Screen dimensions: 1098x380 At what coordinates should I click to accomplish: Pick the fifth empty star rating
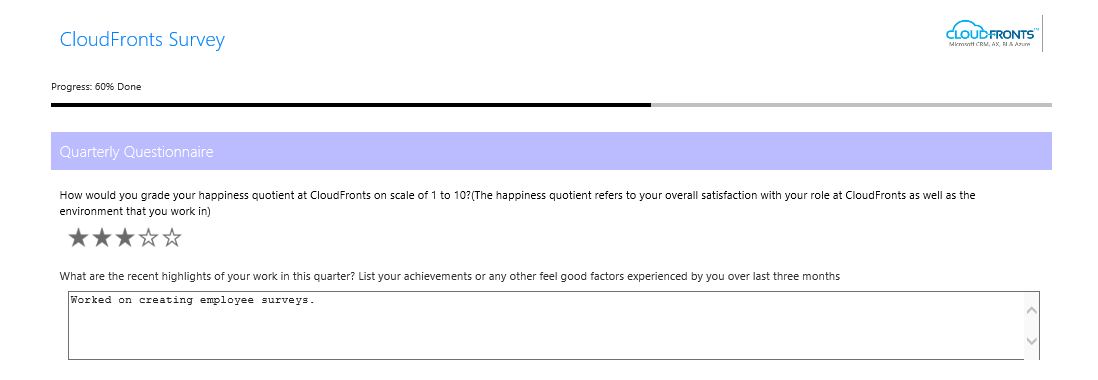coord(172,239)
